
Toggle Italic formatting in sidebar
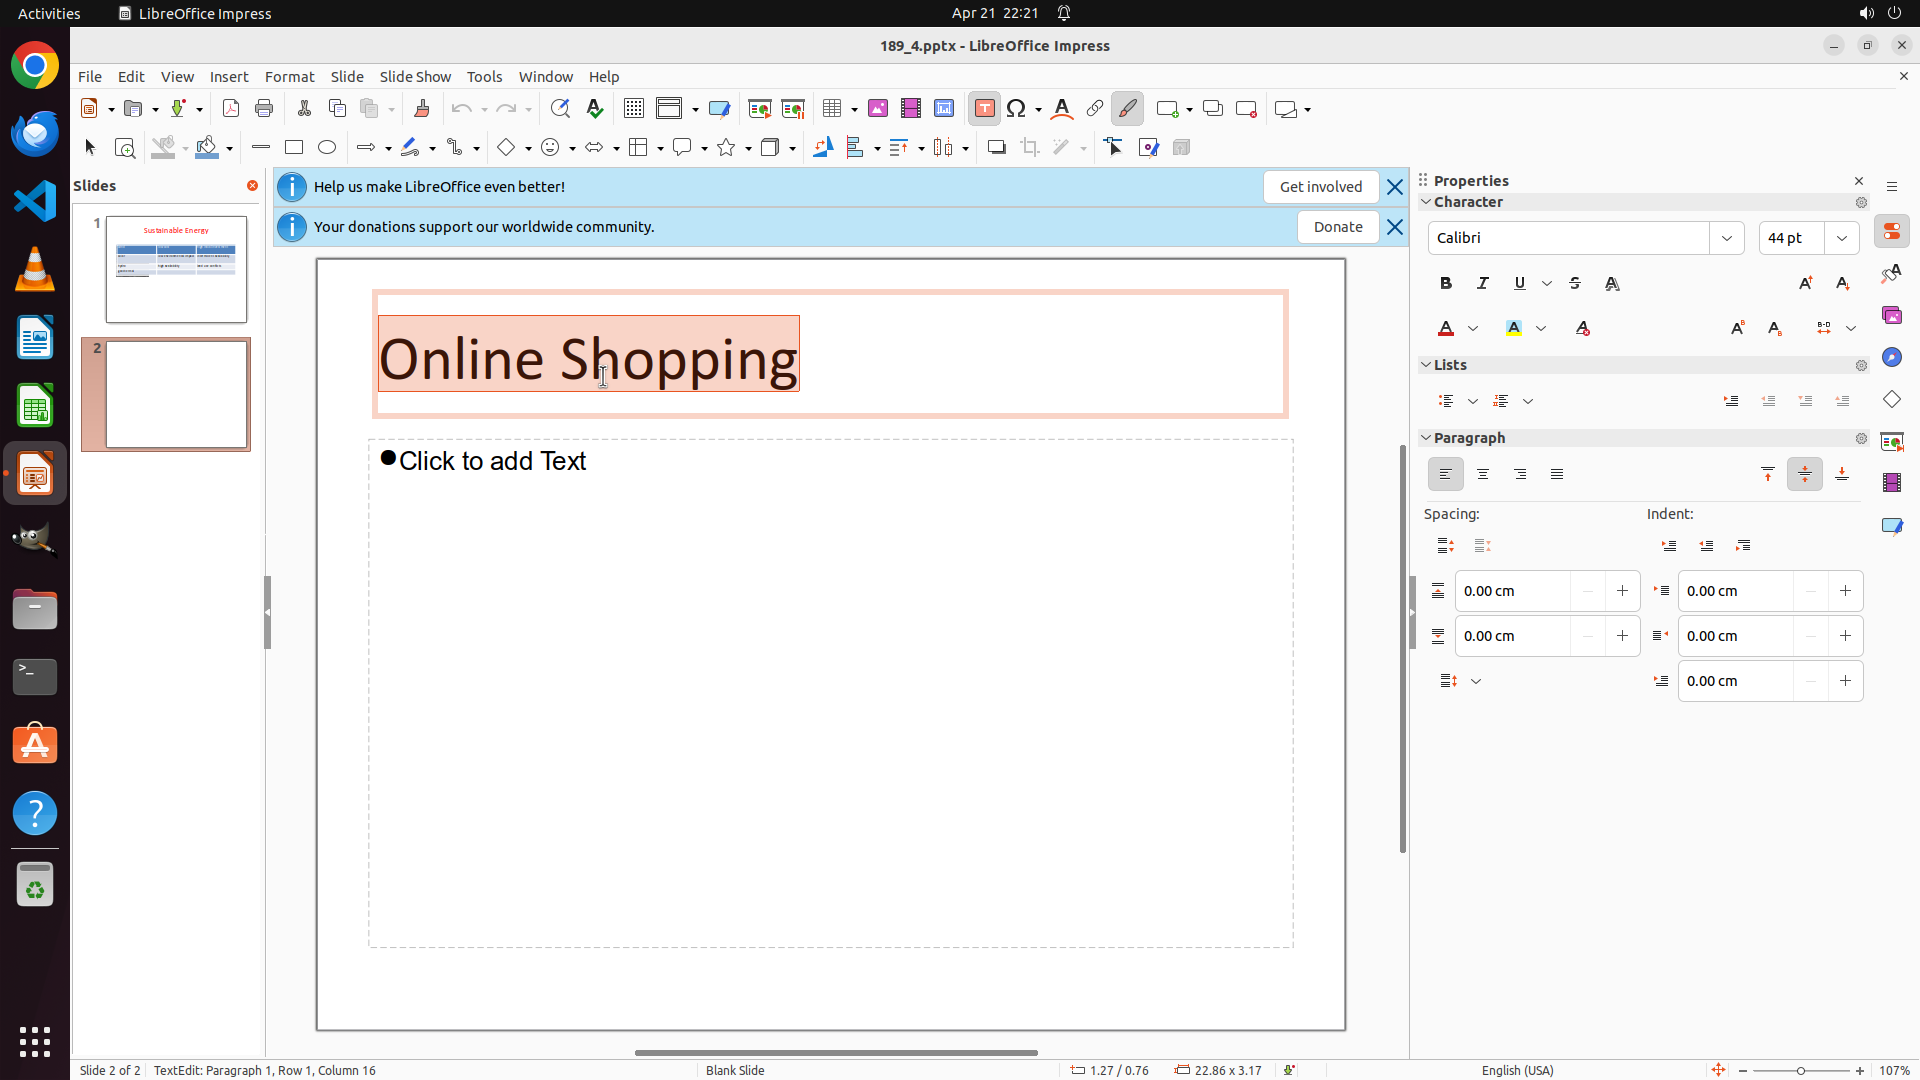point(1483,284)
